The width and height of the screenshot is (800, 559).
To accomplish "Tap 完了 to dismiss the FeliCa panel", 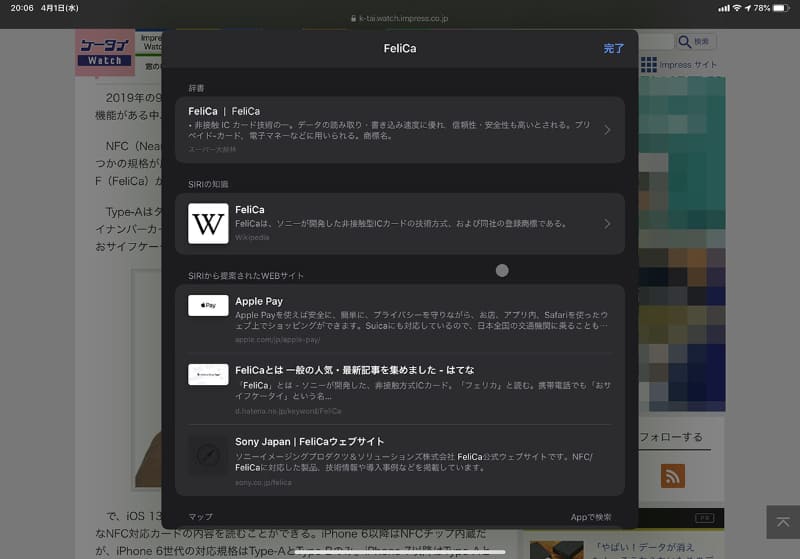I will coord(613,48).
